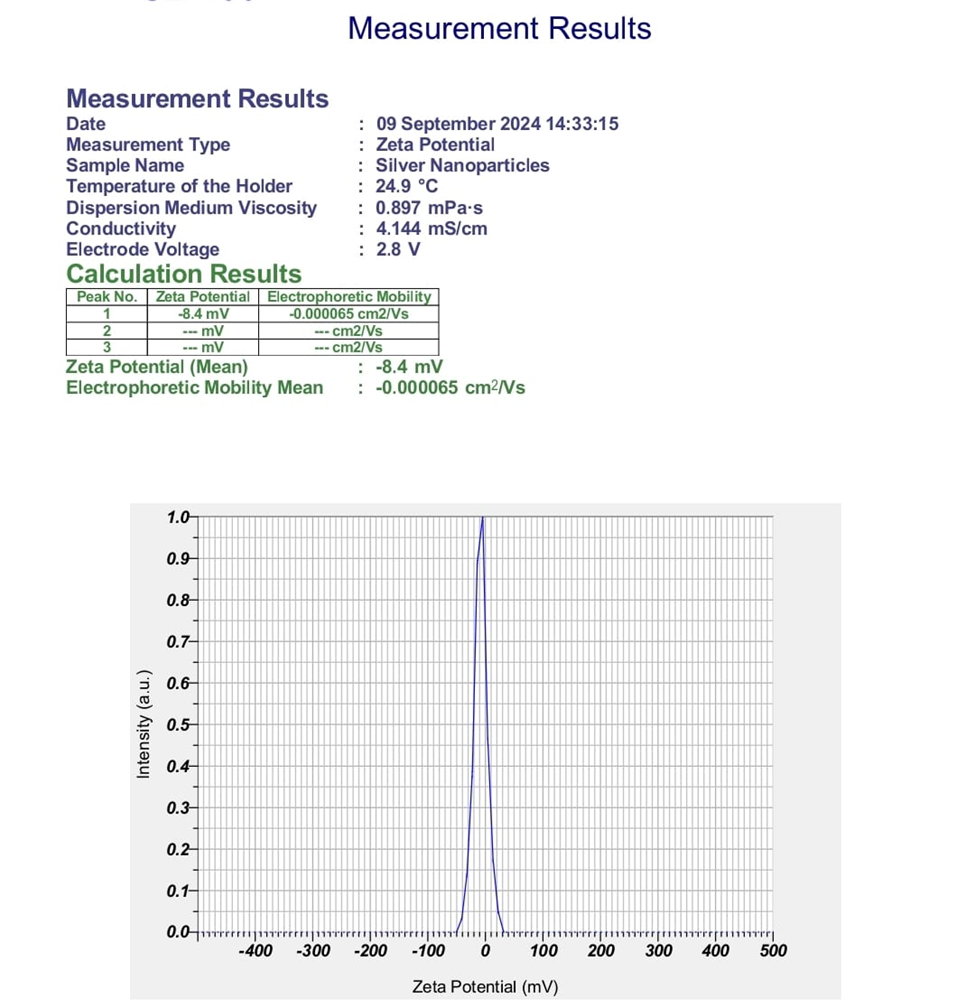The image size is (975, 1007).
Task: Click the top of the blue peak curve
Action: pyautogui.click(x=483, y=518)
